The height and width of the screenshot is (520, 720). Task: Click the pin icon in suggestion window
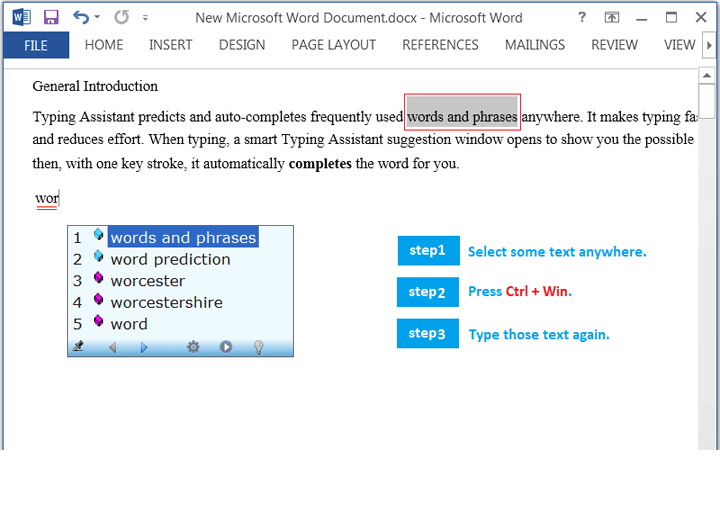click(x=78, y=346)
